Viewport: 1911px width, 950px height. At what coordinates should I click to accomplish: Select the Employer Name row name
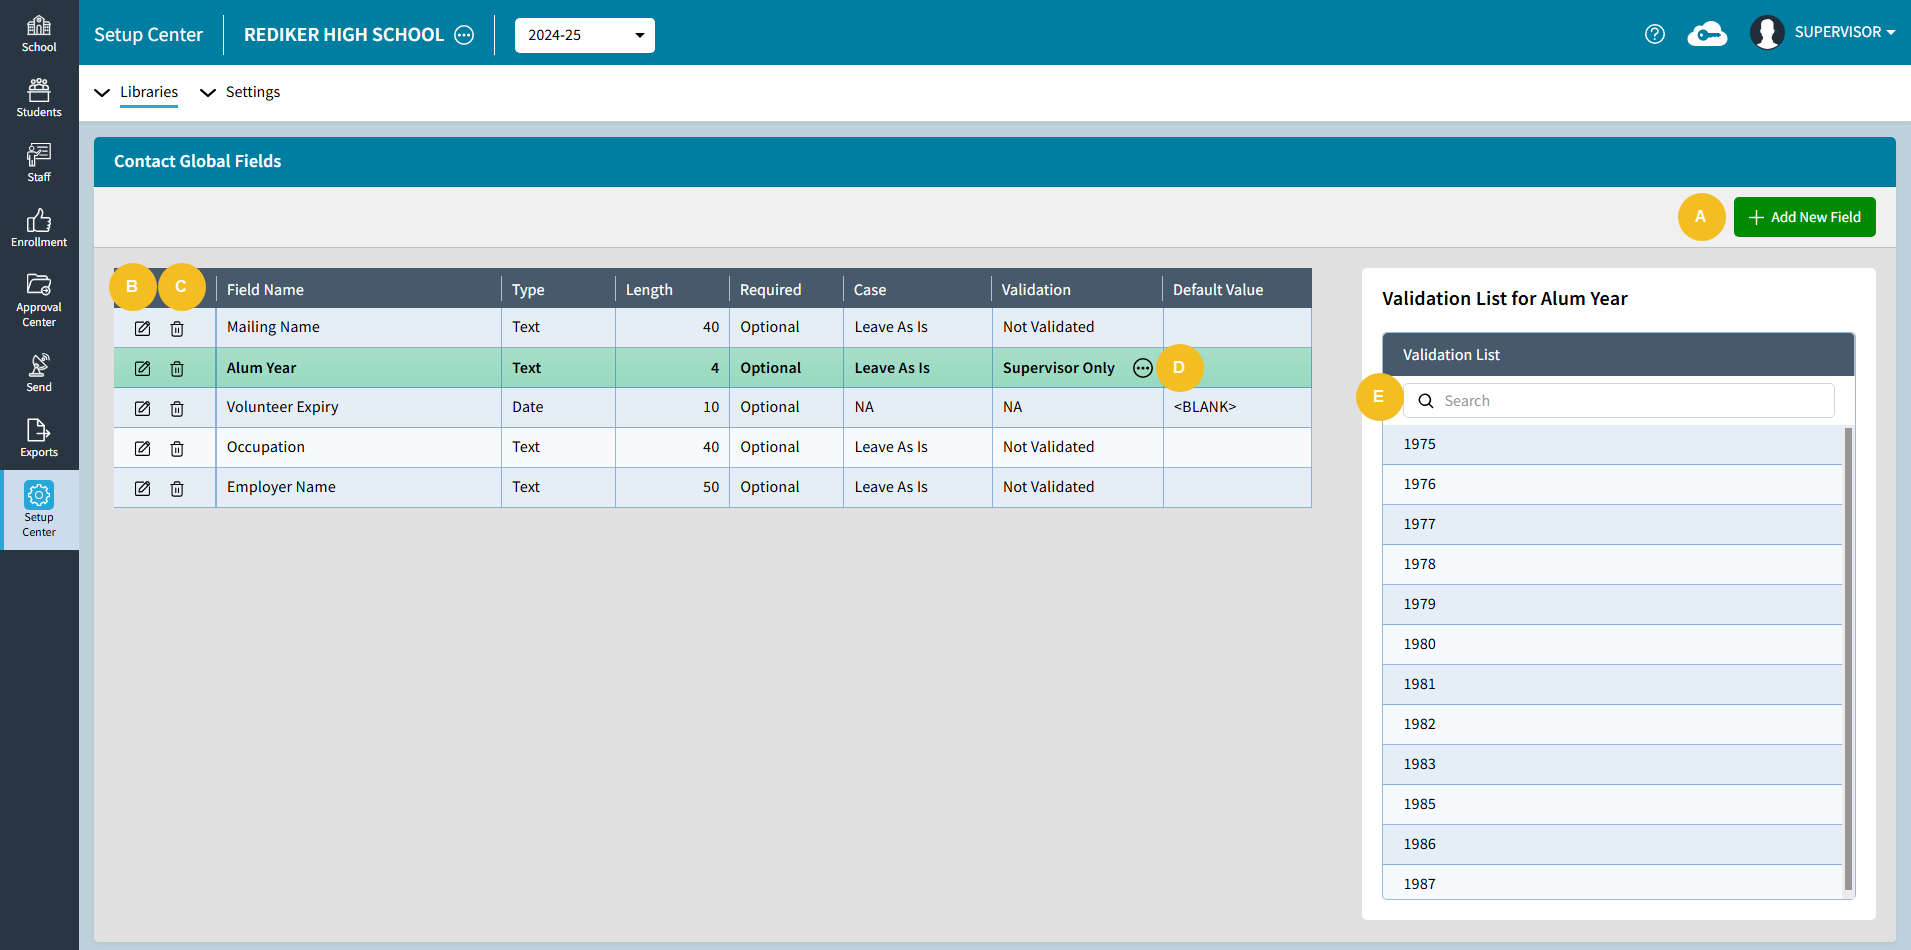281,487
